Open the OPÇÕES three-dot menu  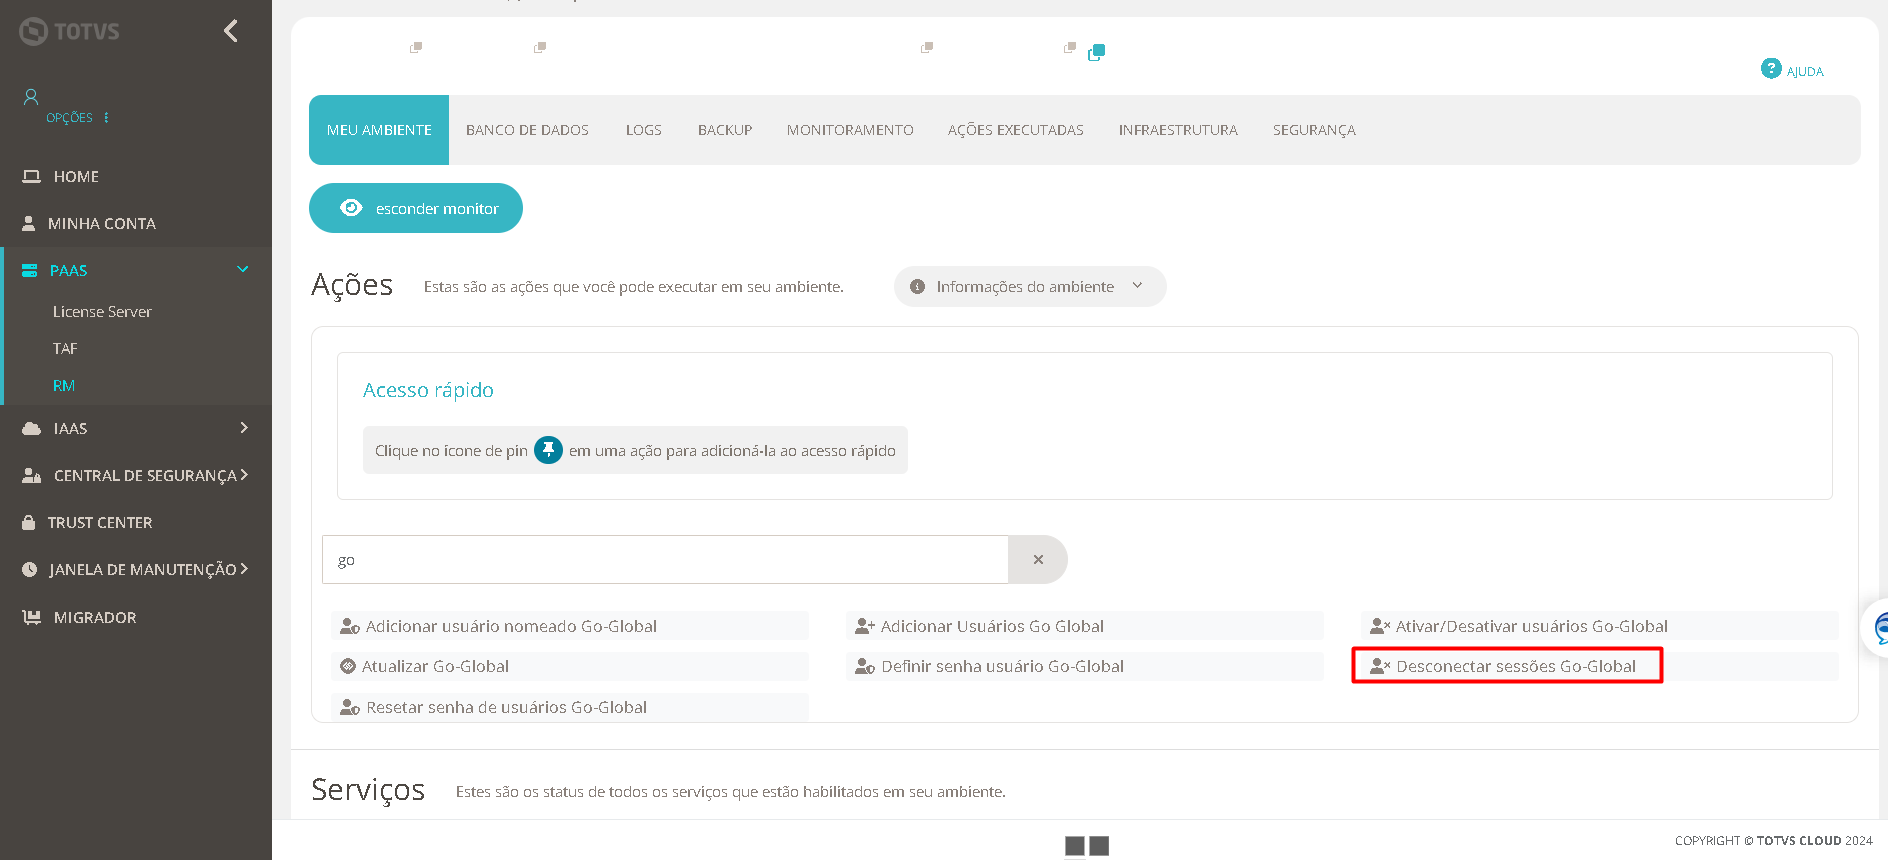(x=106, y=118)
